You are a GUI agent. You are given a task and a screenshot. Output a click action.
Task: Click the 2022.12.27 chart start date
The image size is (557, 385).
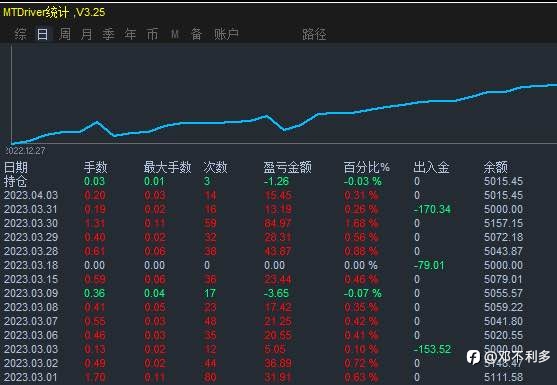point(25,151)
